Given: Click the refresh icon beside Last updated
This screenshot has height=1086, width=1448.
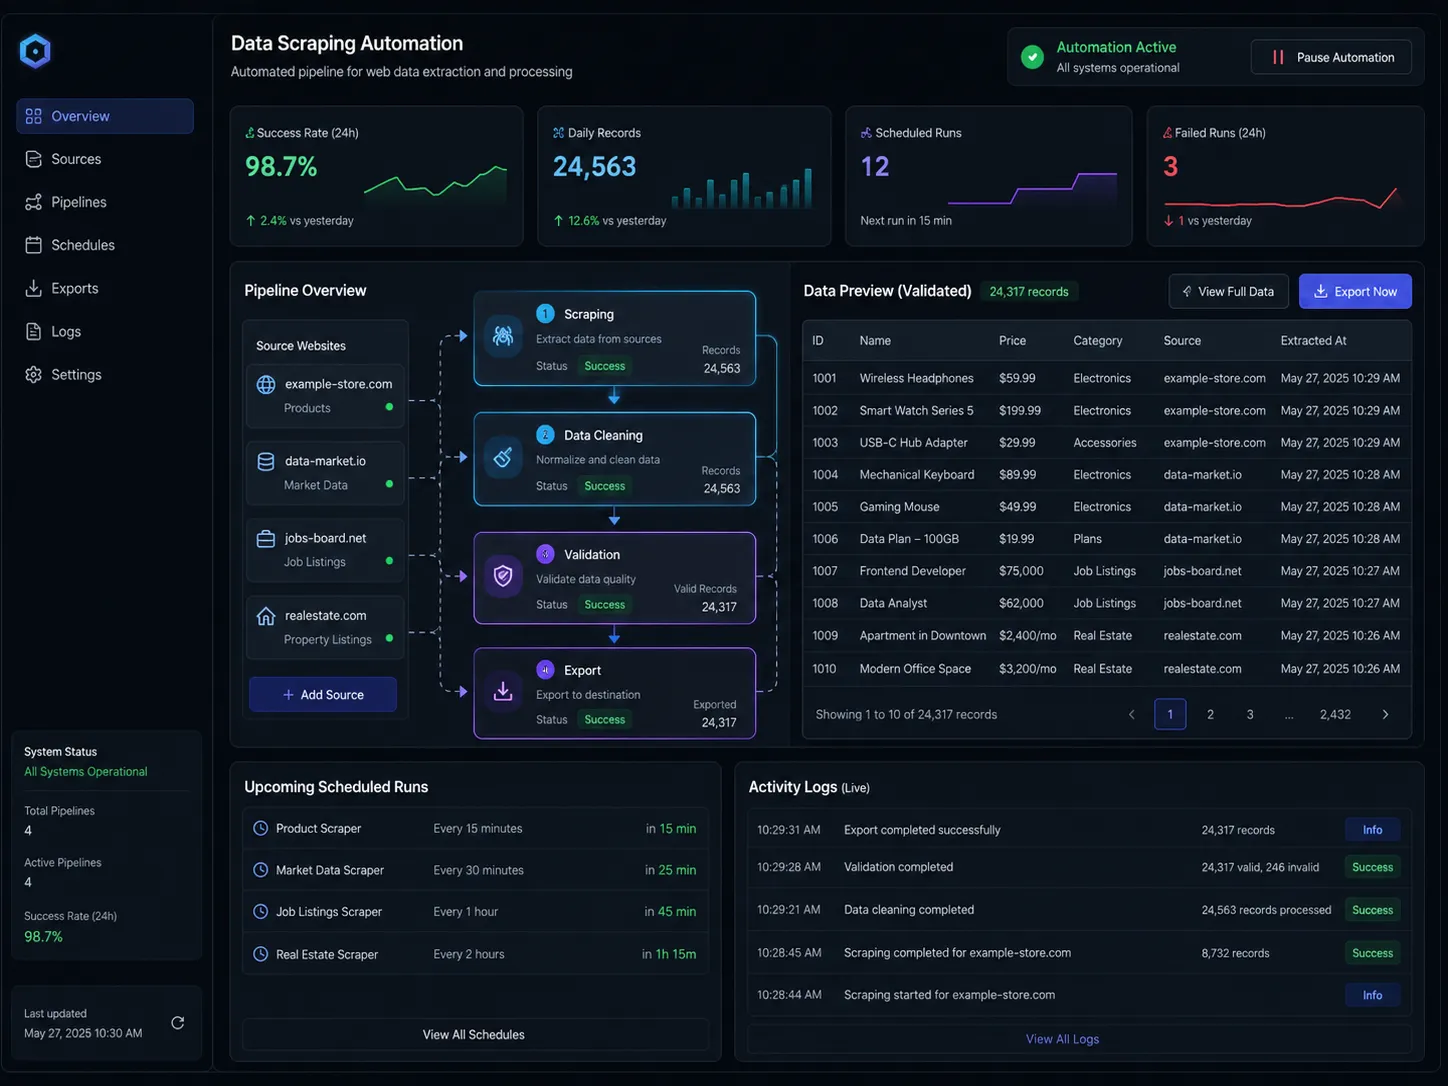Looking at the screenshot, I should pyautogui.click(x=178, y=1023).
